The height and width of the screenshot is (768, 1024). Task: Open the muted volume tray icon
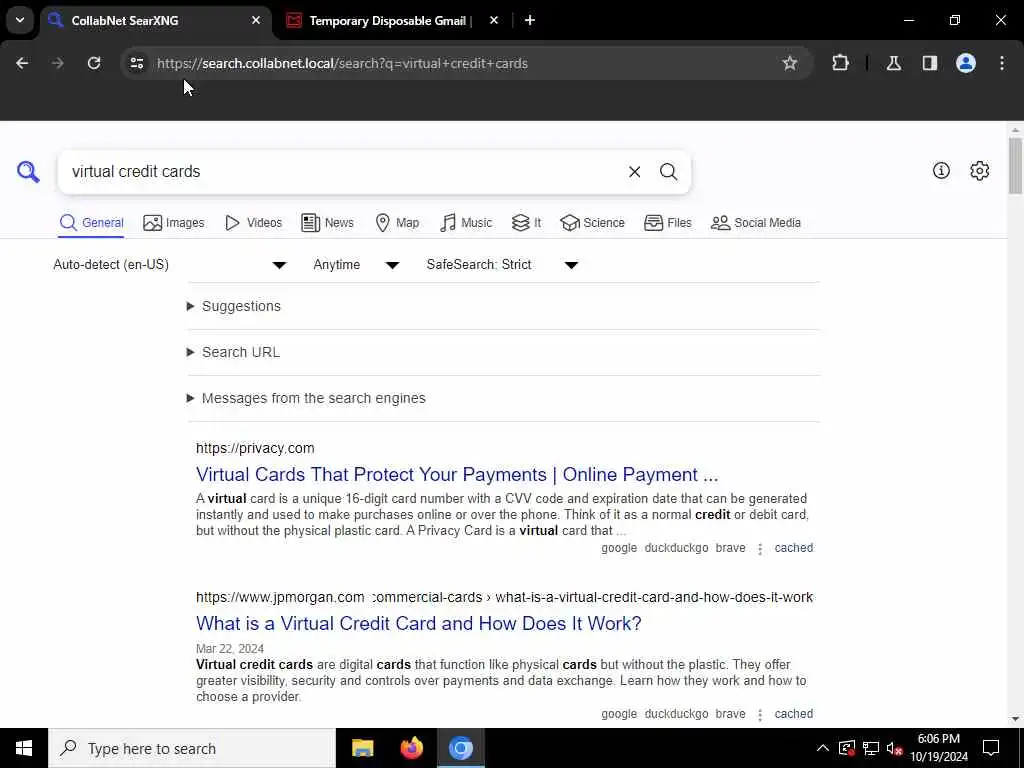coord(895,748)
